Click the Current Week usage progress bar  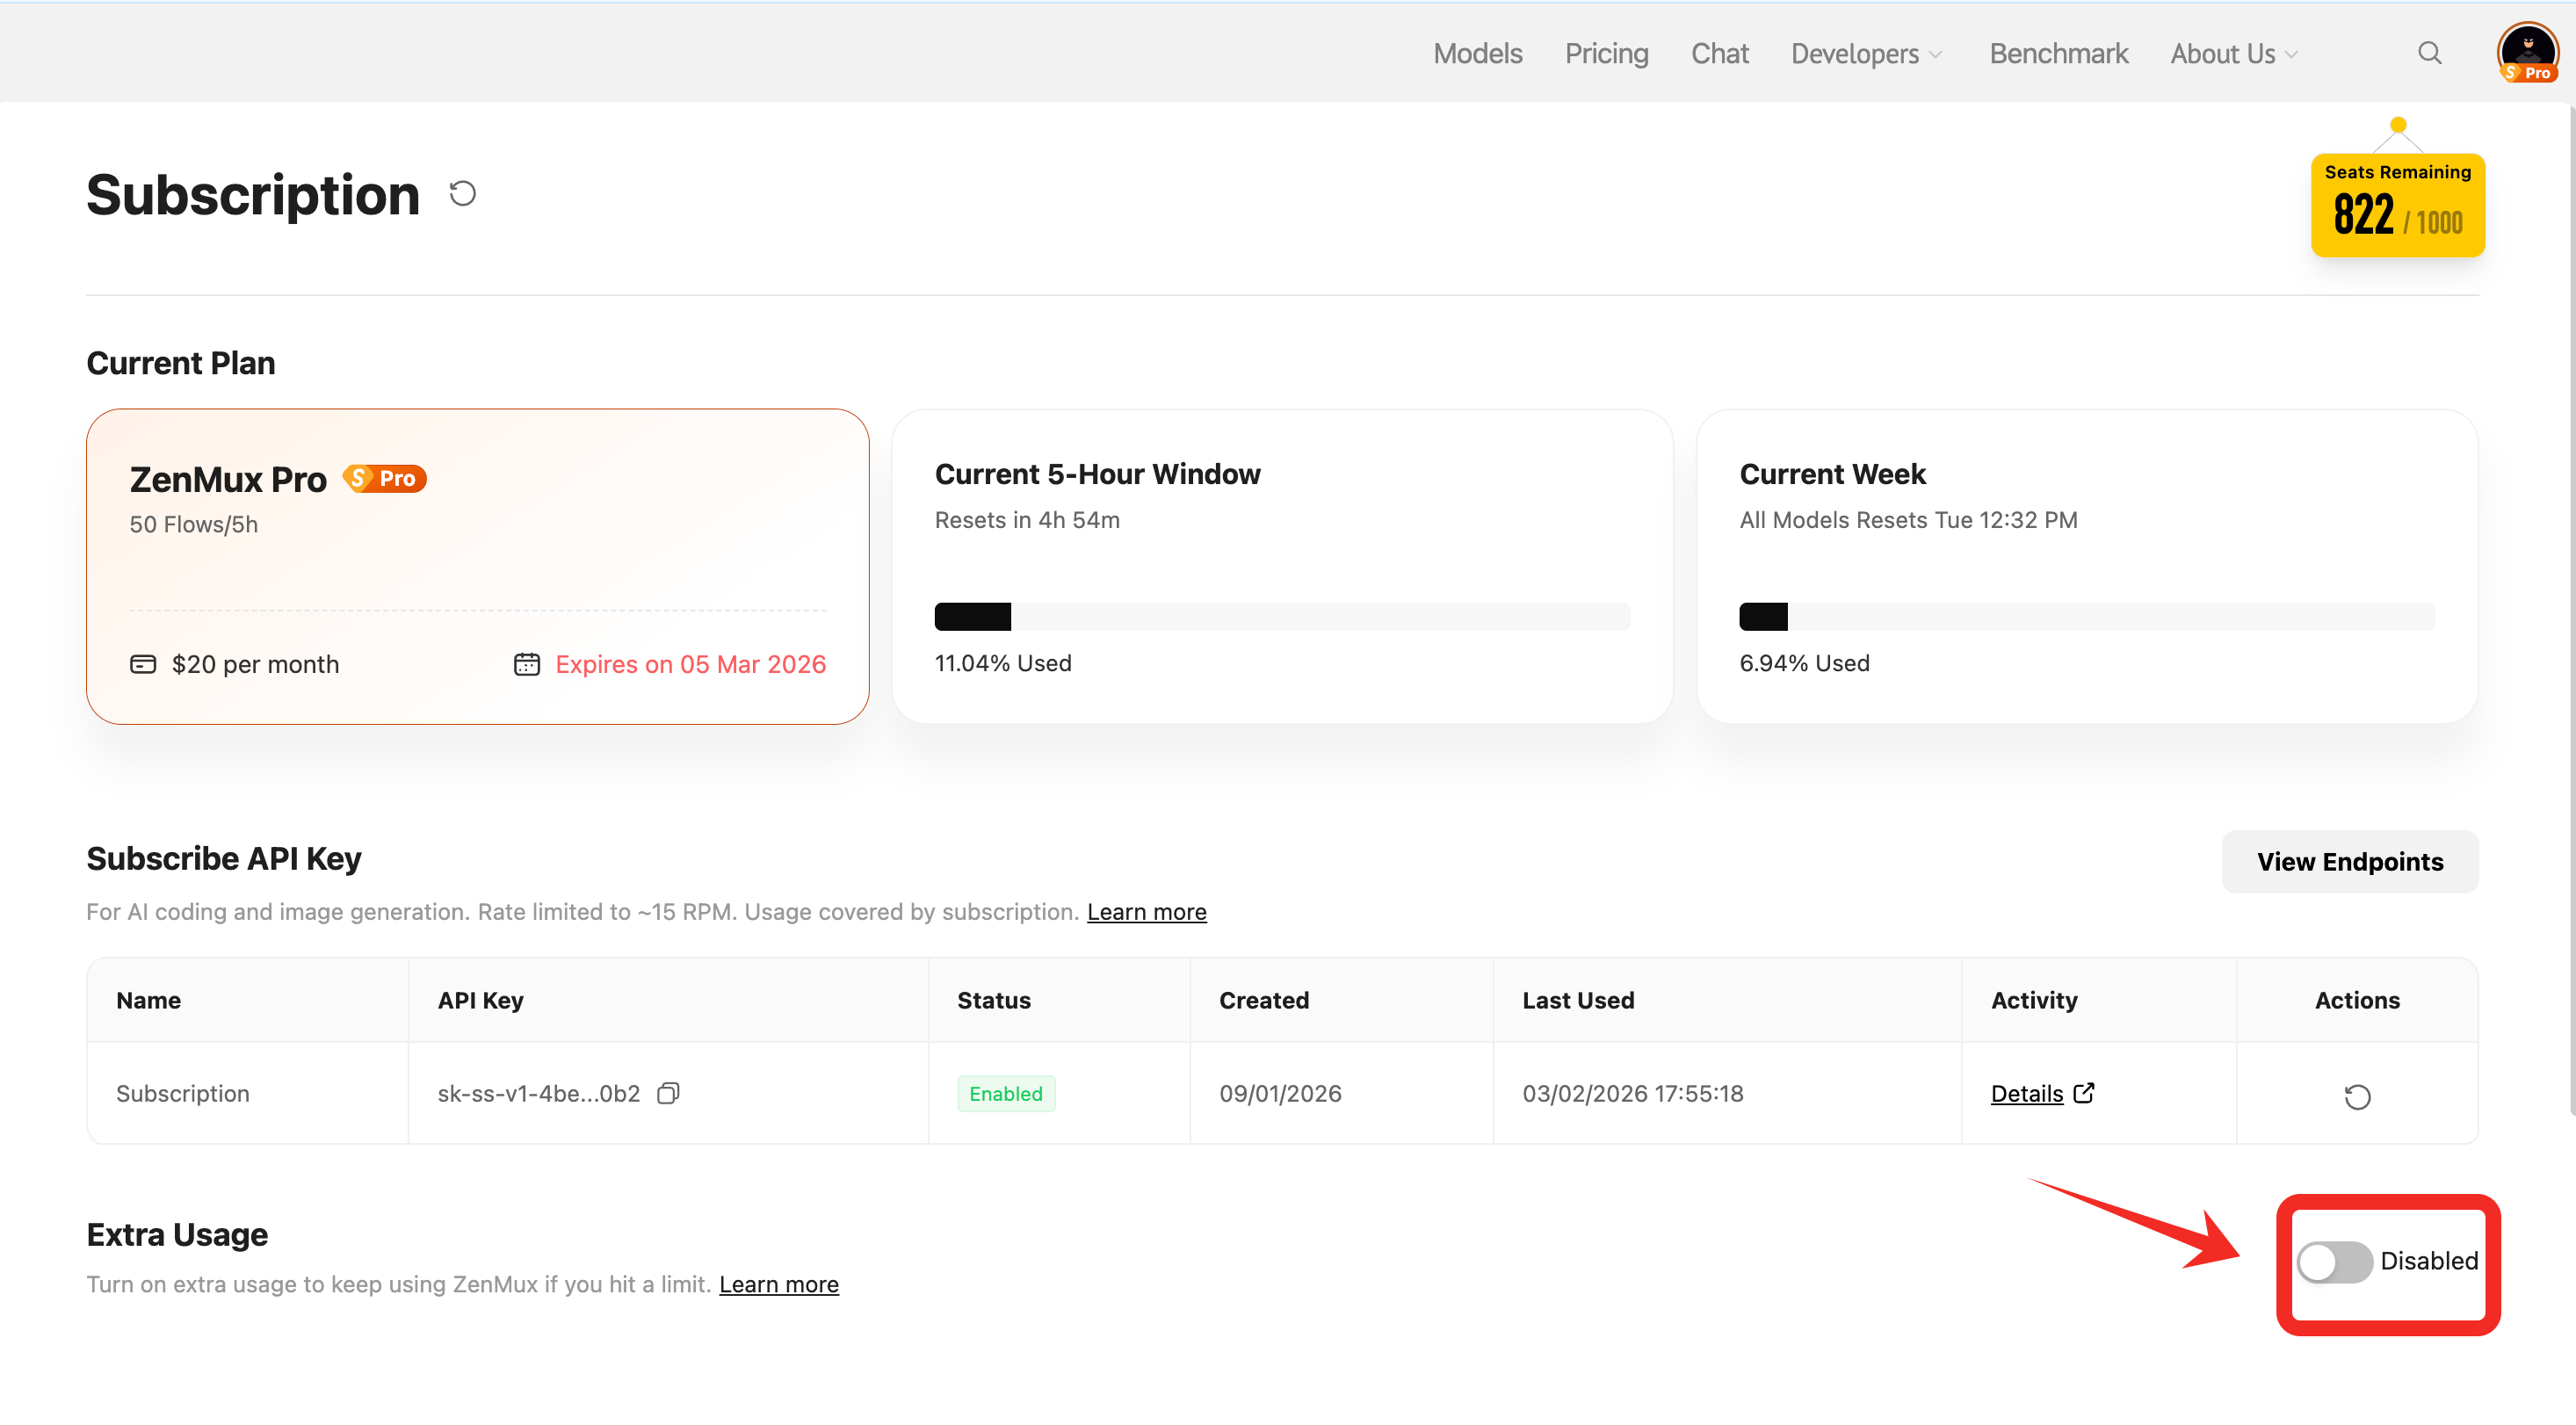[x=2087, y=616]
